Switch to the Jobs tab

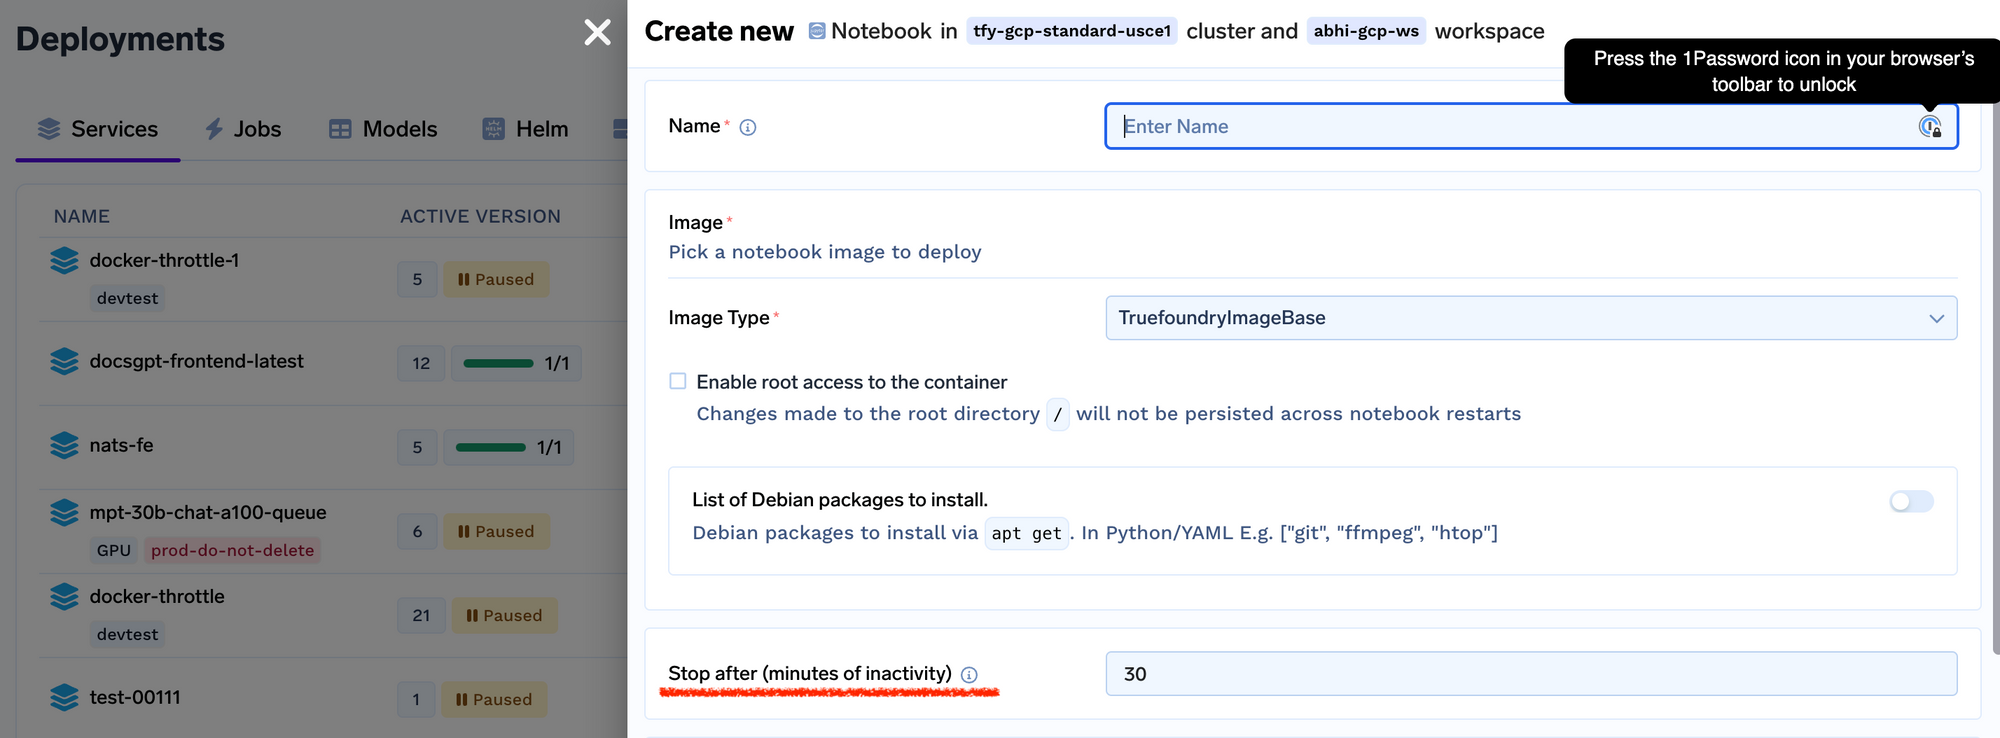(x=243, y=129)
